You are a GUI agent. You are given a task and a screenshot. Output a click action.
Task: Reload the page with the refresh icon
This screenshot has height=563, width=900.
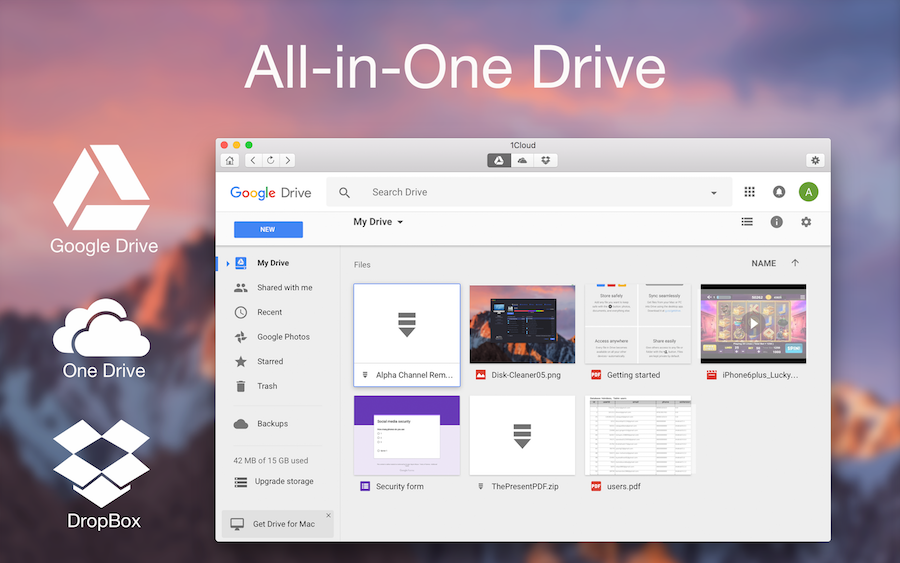[270, 161]
